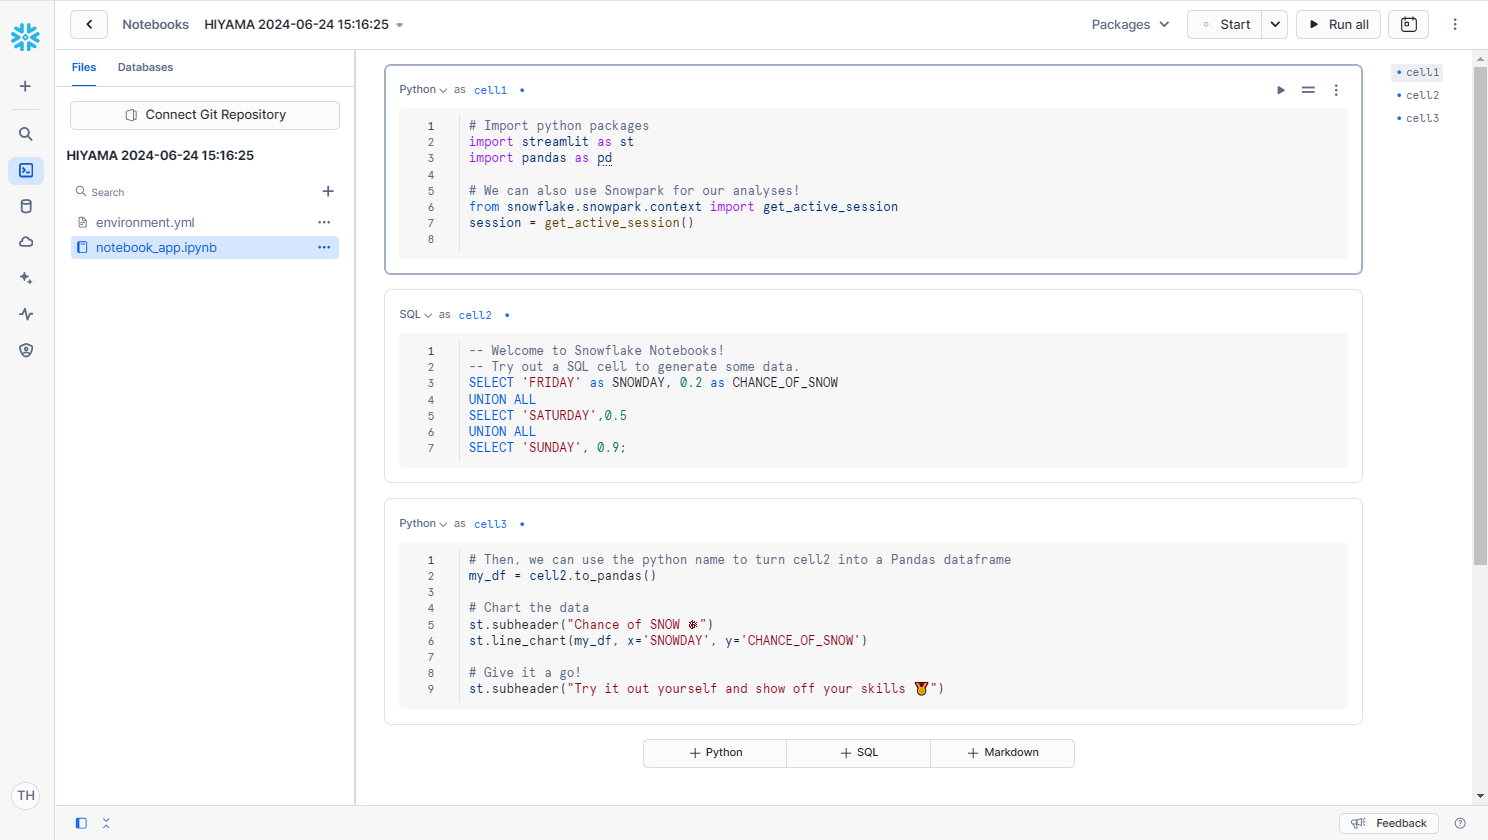Change cell1 language Python dropdown
The height and width of the screenshot is (840, 1488).
click(x=423, y=90)
